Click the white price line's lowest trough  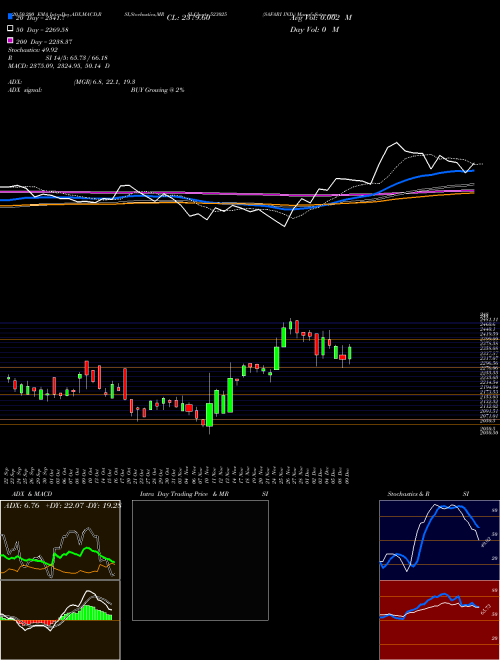point(285,226)
